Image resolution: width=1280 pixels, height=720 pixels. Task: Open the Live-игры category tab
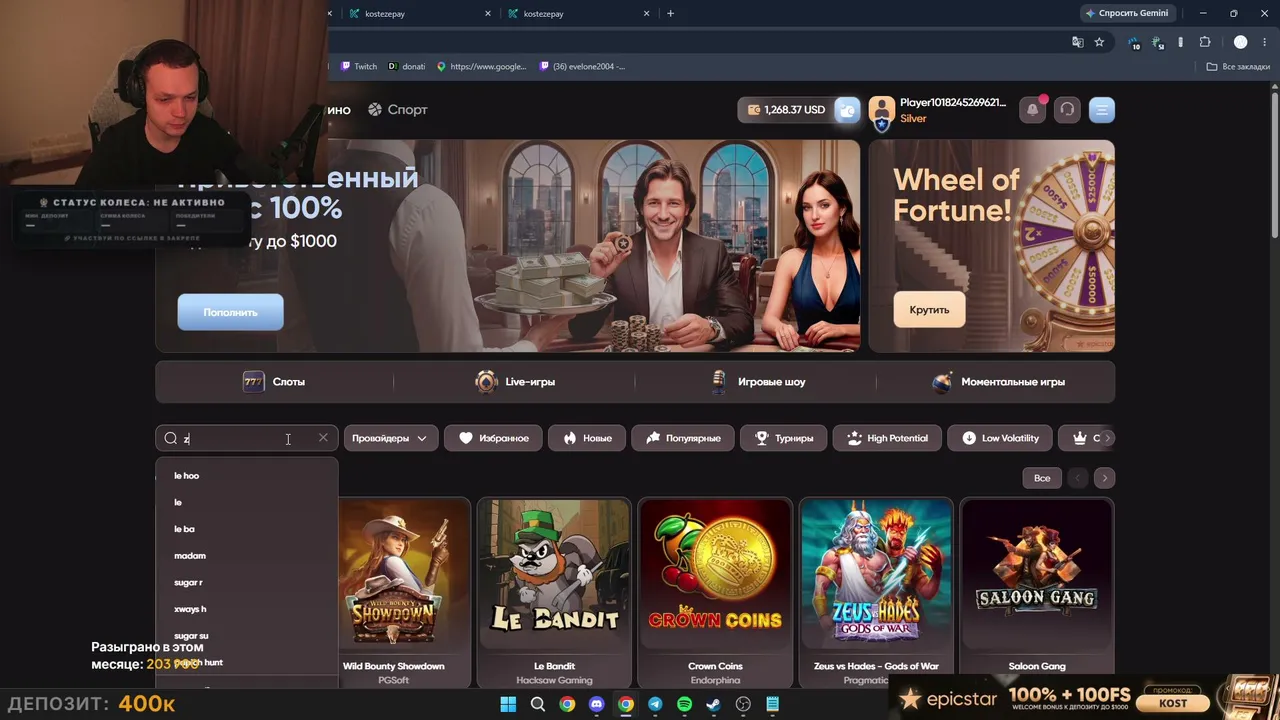[x=515, y=382]
